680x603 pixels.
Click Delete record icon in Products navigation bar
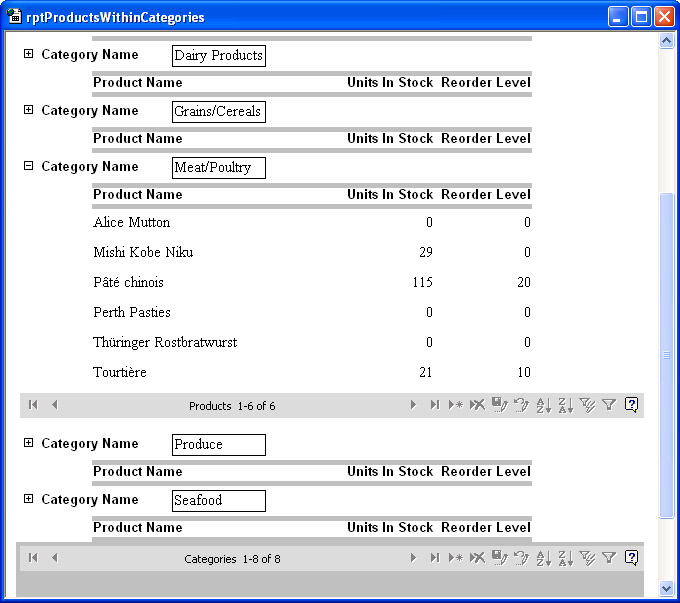point(477,405)
